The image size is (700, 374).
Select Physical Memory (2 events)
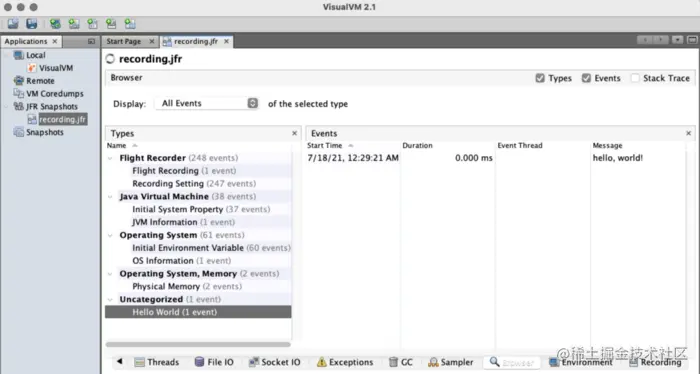click(x=198, y=287)
